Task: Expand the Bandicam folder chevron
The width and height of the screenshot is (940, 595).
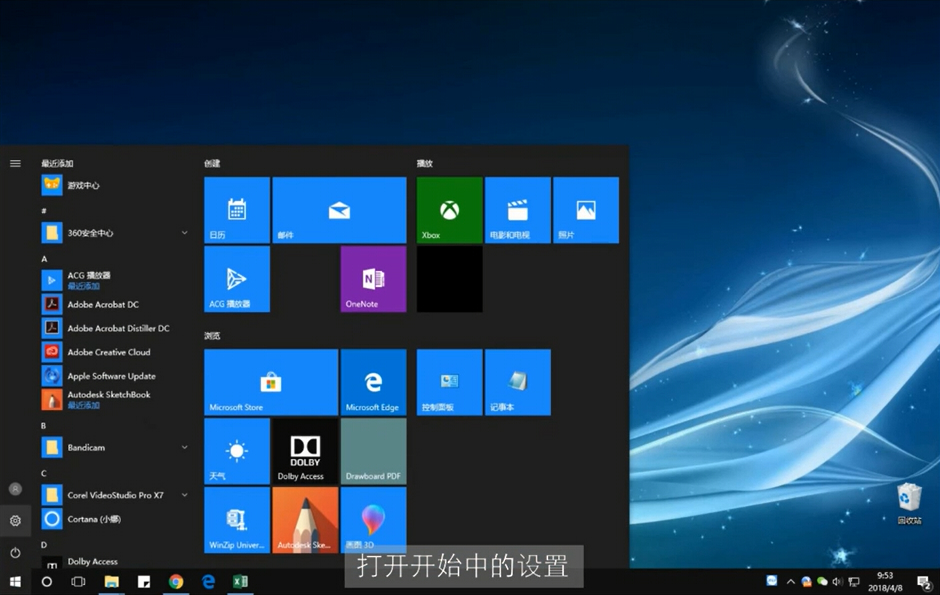Action: pos(185,447)
